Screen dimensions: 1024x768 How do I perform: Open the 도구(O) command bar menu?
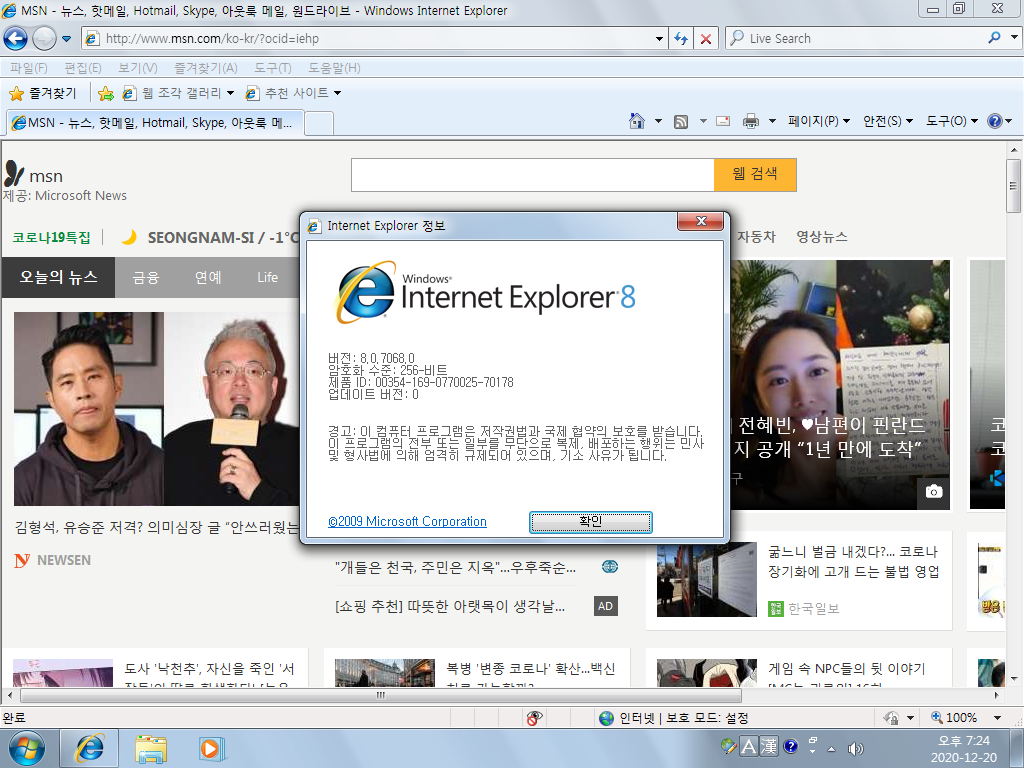[952, 121]
